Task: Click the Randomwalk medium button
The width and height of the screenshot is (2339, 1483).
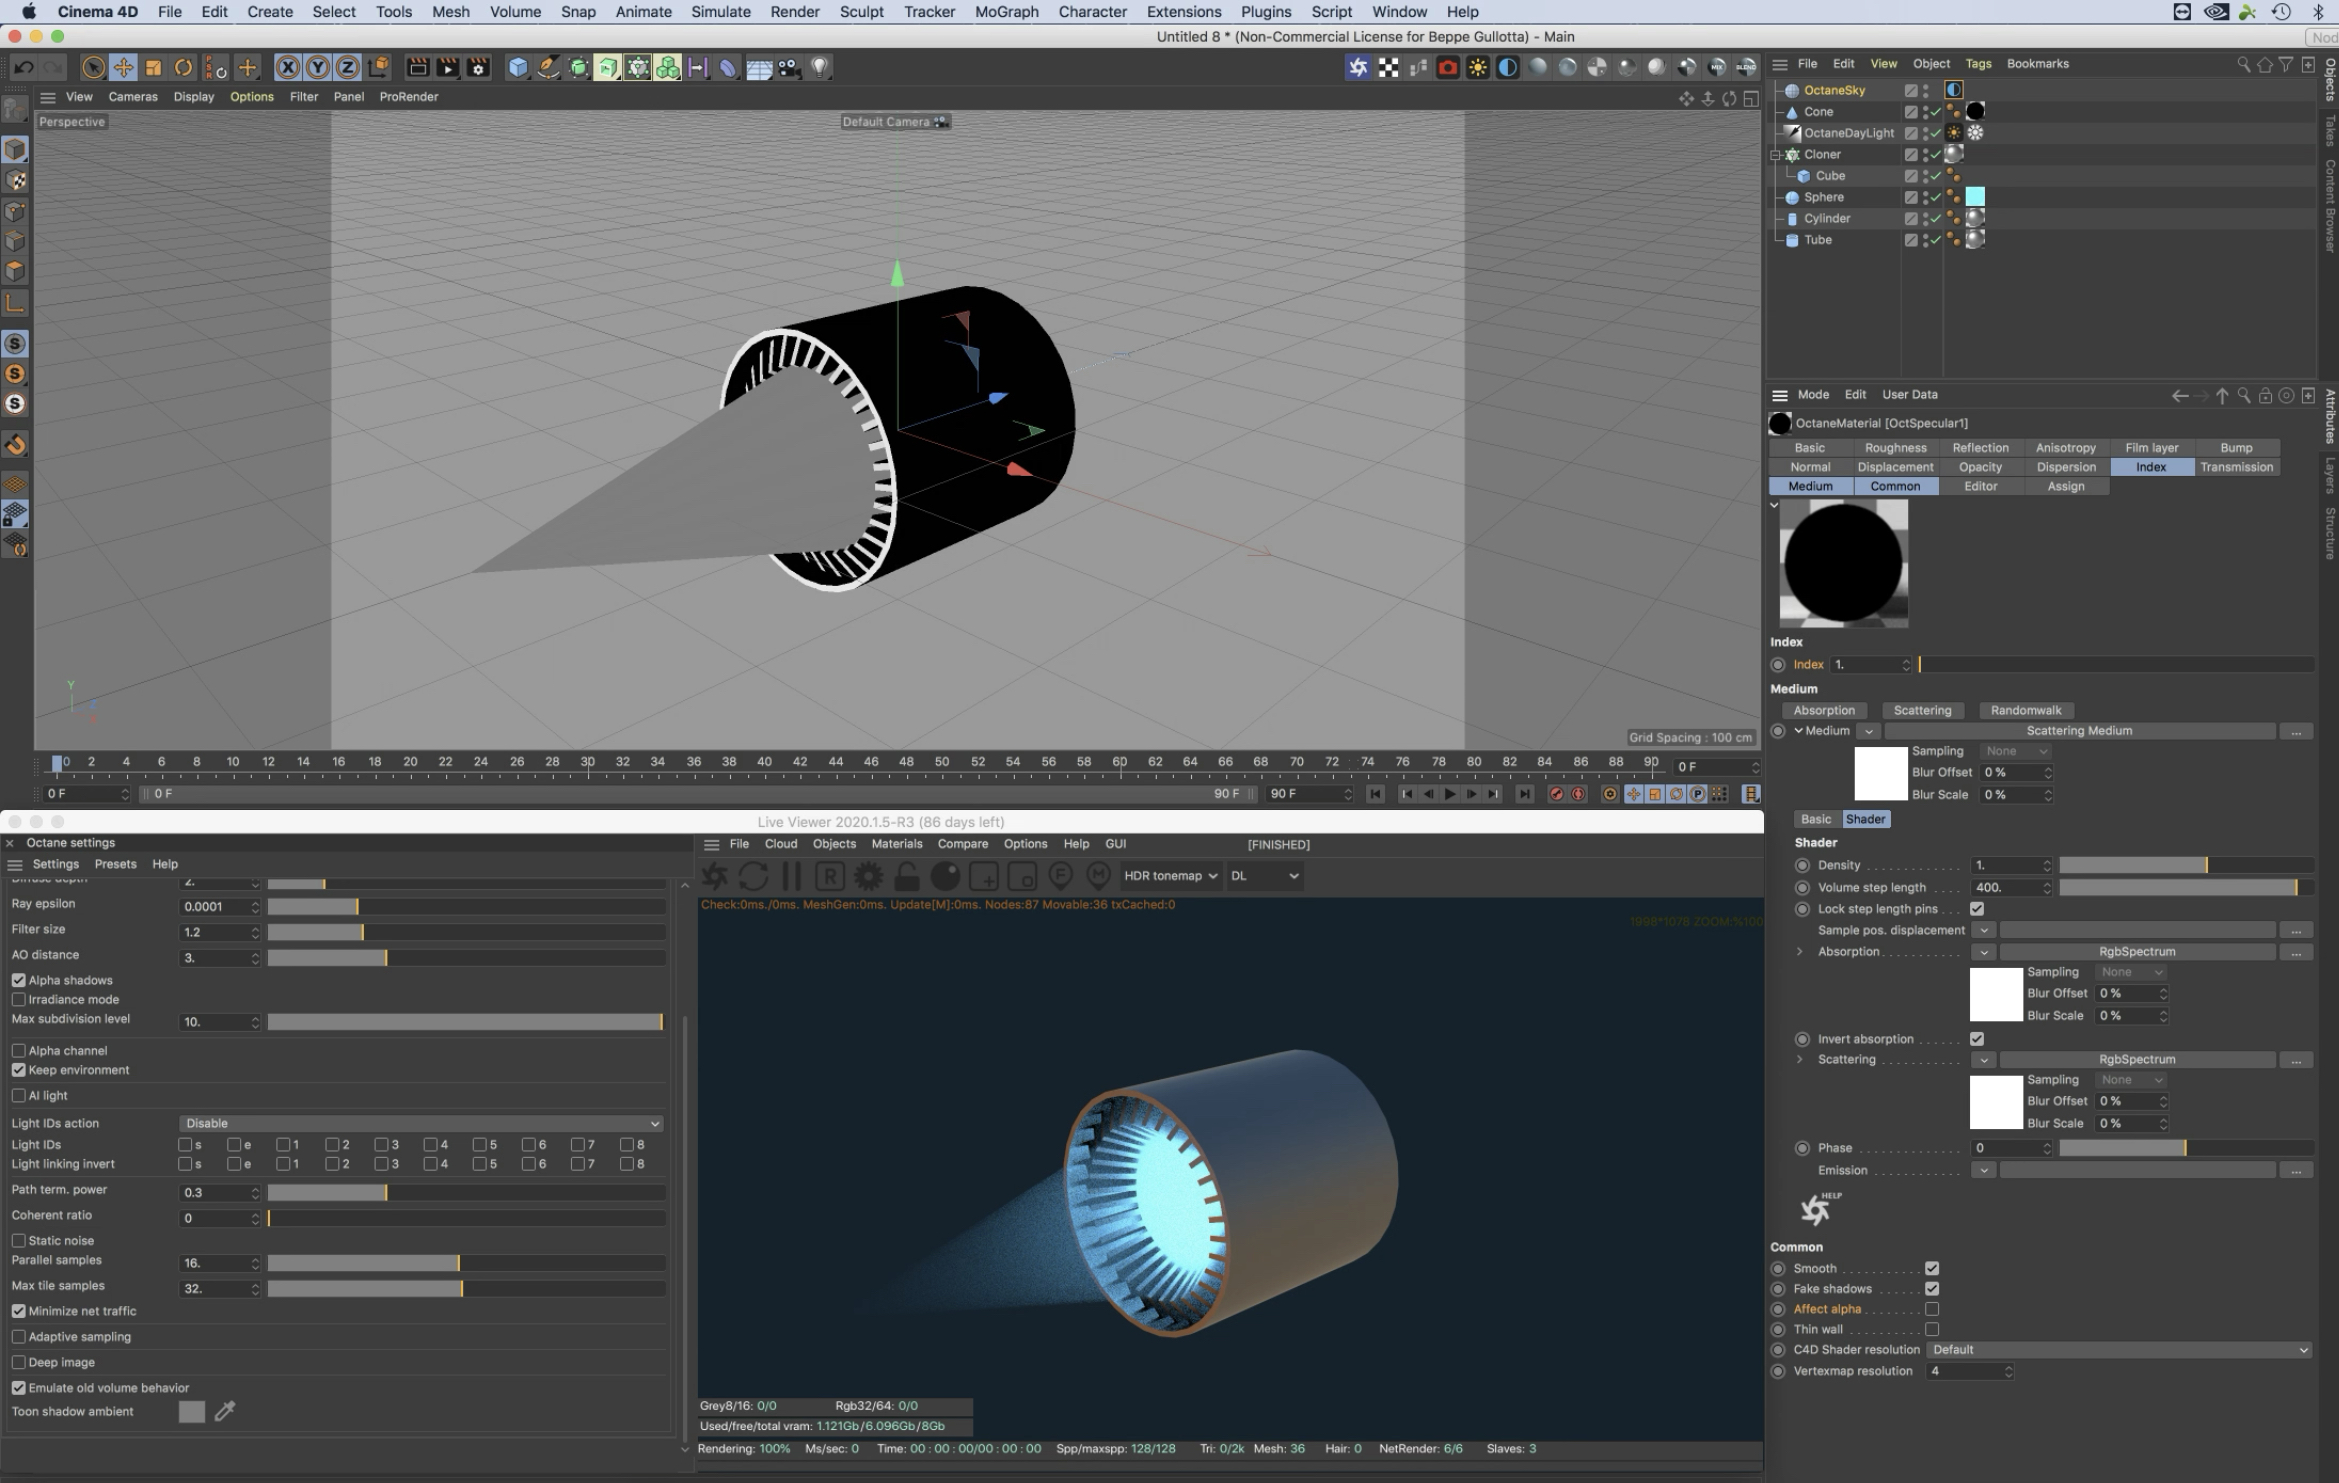Action: [x=2025, y=711]
